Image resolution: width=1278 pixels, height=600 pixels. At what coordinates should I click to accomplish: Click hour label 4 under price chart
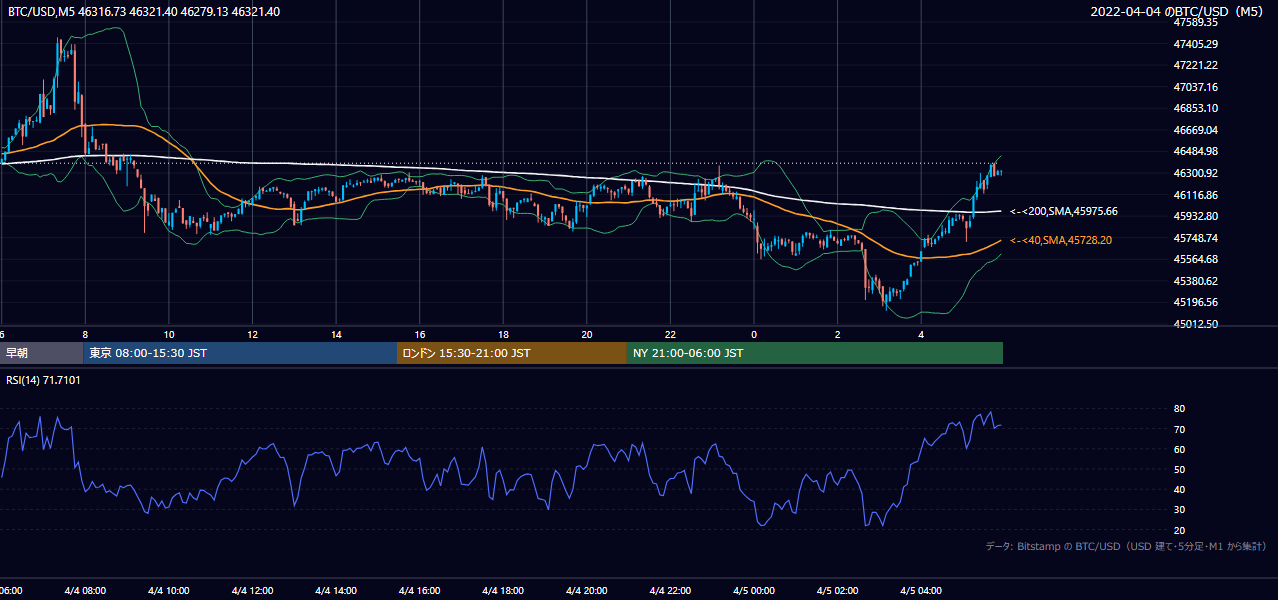point(922,335)
